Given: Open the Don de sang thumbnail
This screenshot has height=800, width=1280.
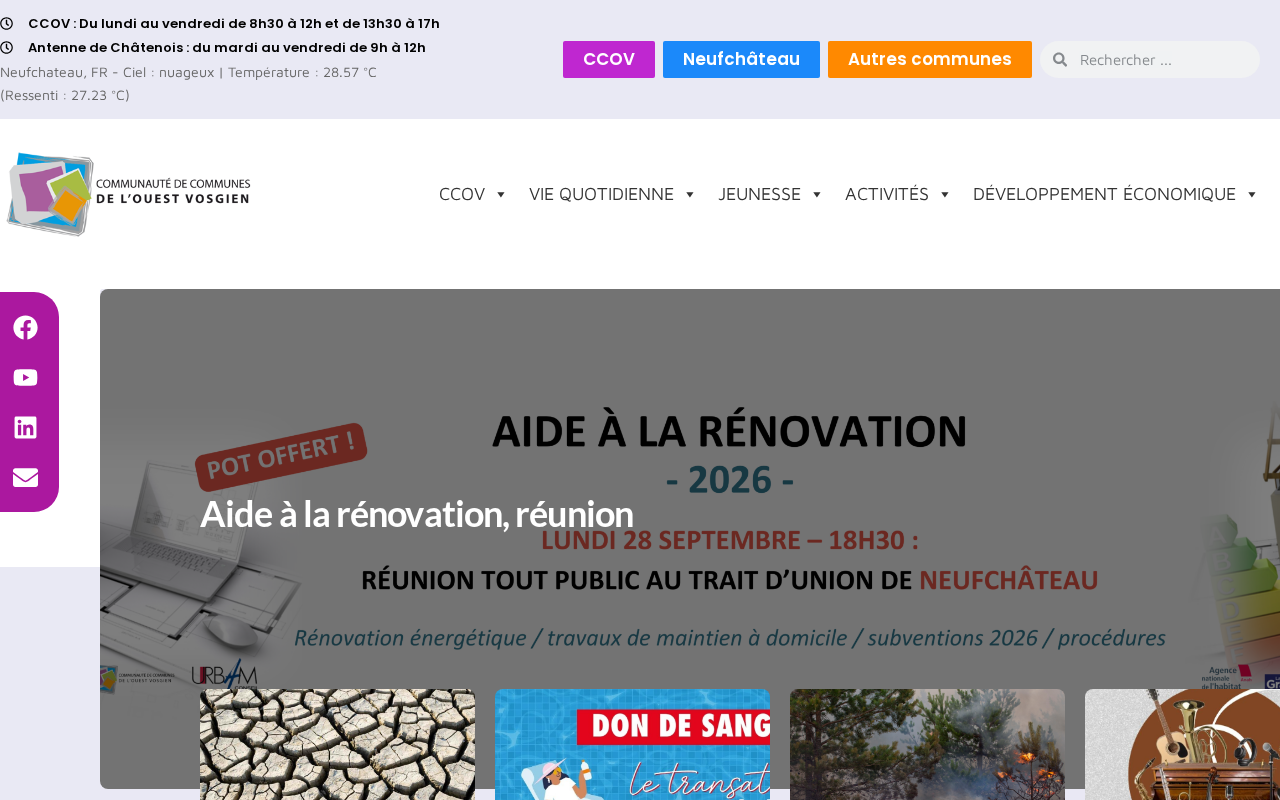Looking at the screenshot, I should click(x=632, y=744).
